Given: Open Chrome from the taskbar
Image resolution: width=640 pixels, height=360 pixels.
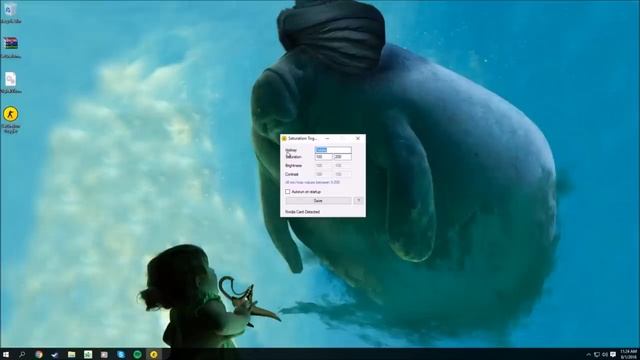Looking at the screenshot, I should (x=39, y=354).
